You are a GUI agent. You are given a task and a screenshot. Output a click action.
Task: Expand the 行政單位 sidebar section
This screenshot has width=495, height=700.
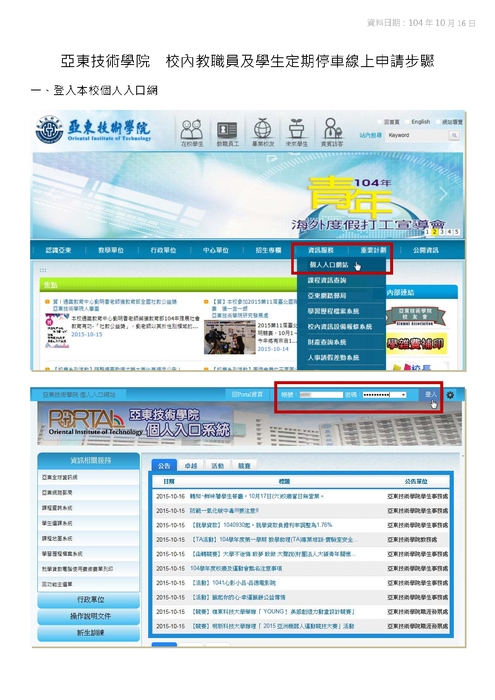(89, 599)
